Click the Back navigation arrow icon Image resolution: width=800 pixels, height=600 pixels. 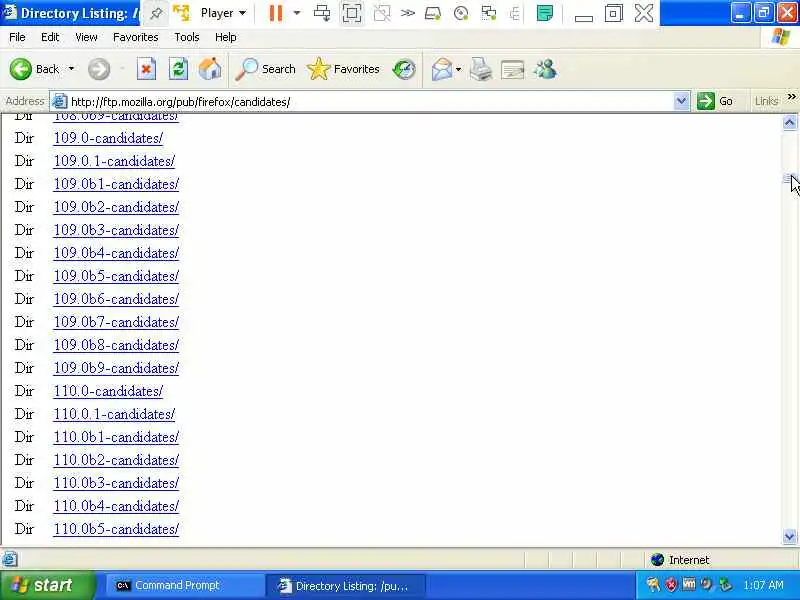(x=20, y=69)
